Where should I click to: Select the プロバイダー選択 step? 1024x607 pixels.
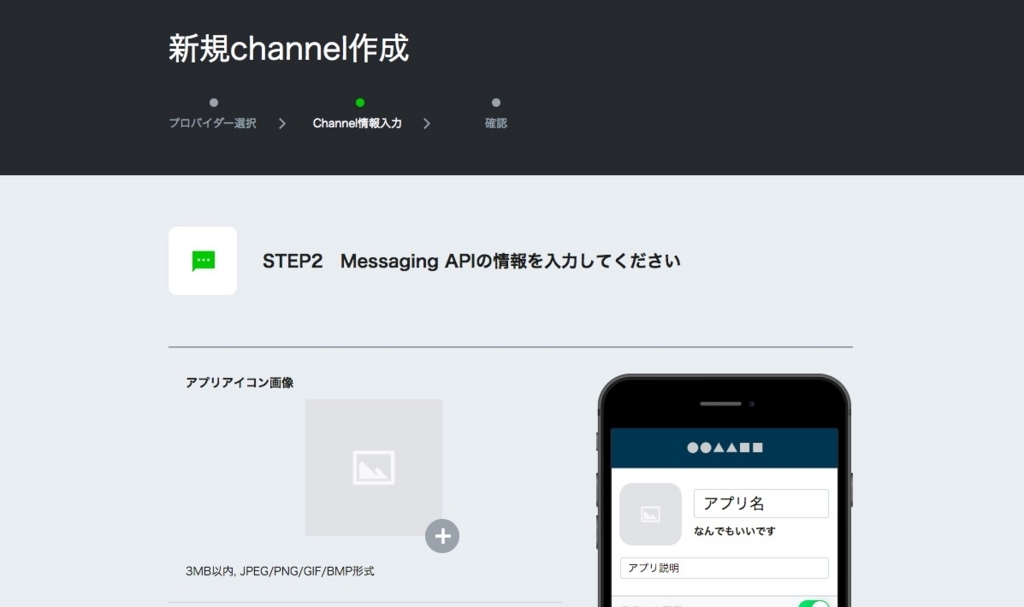(213, 123)
